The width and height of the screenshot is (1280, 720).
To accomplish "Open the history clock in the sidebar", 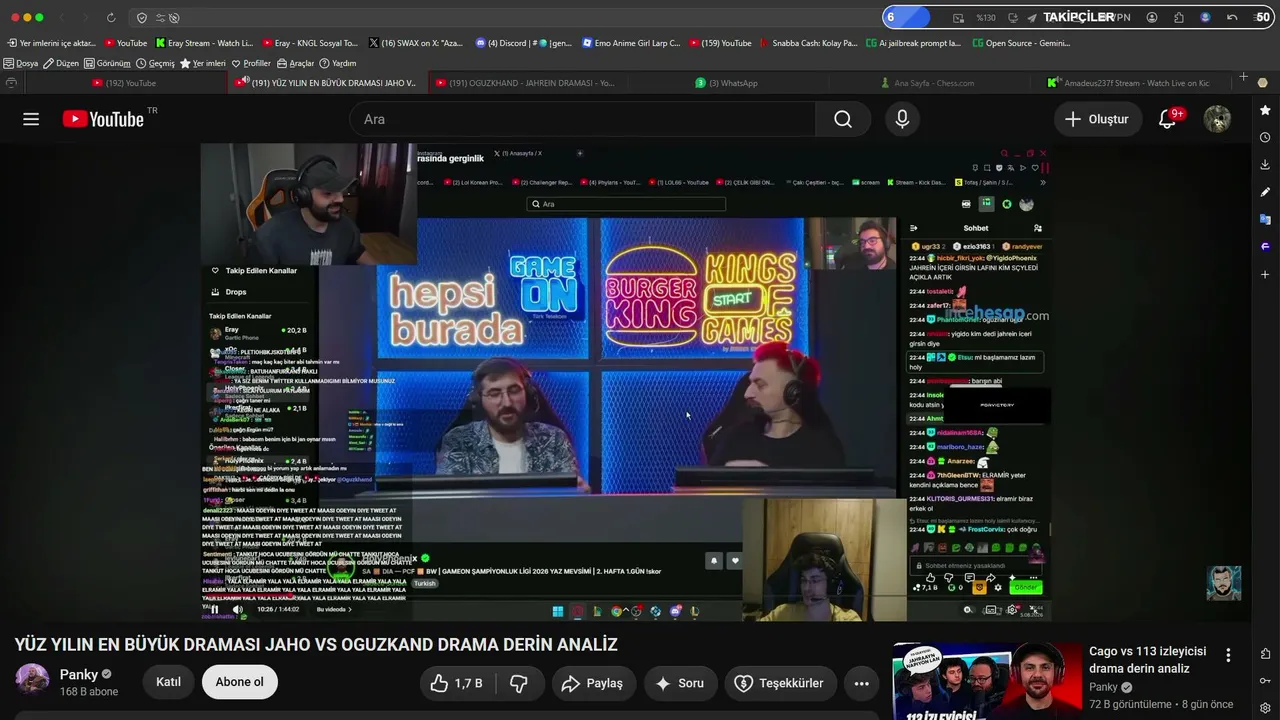I will click(1265, 137).
